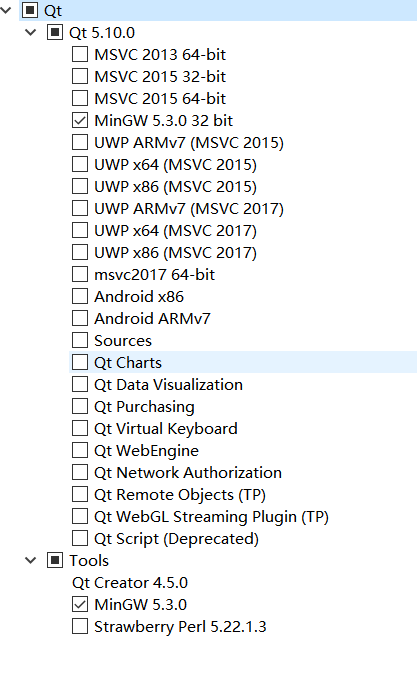This screenshot has width=417, height=688.
Task: Select the 'Qt Creator 4.5.0' row text
Action: pyautogui.click(x=130, y=583)
